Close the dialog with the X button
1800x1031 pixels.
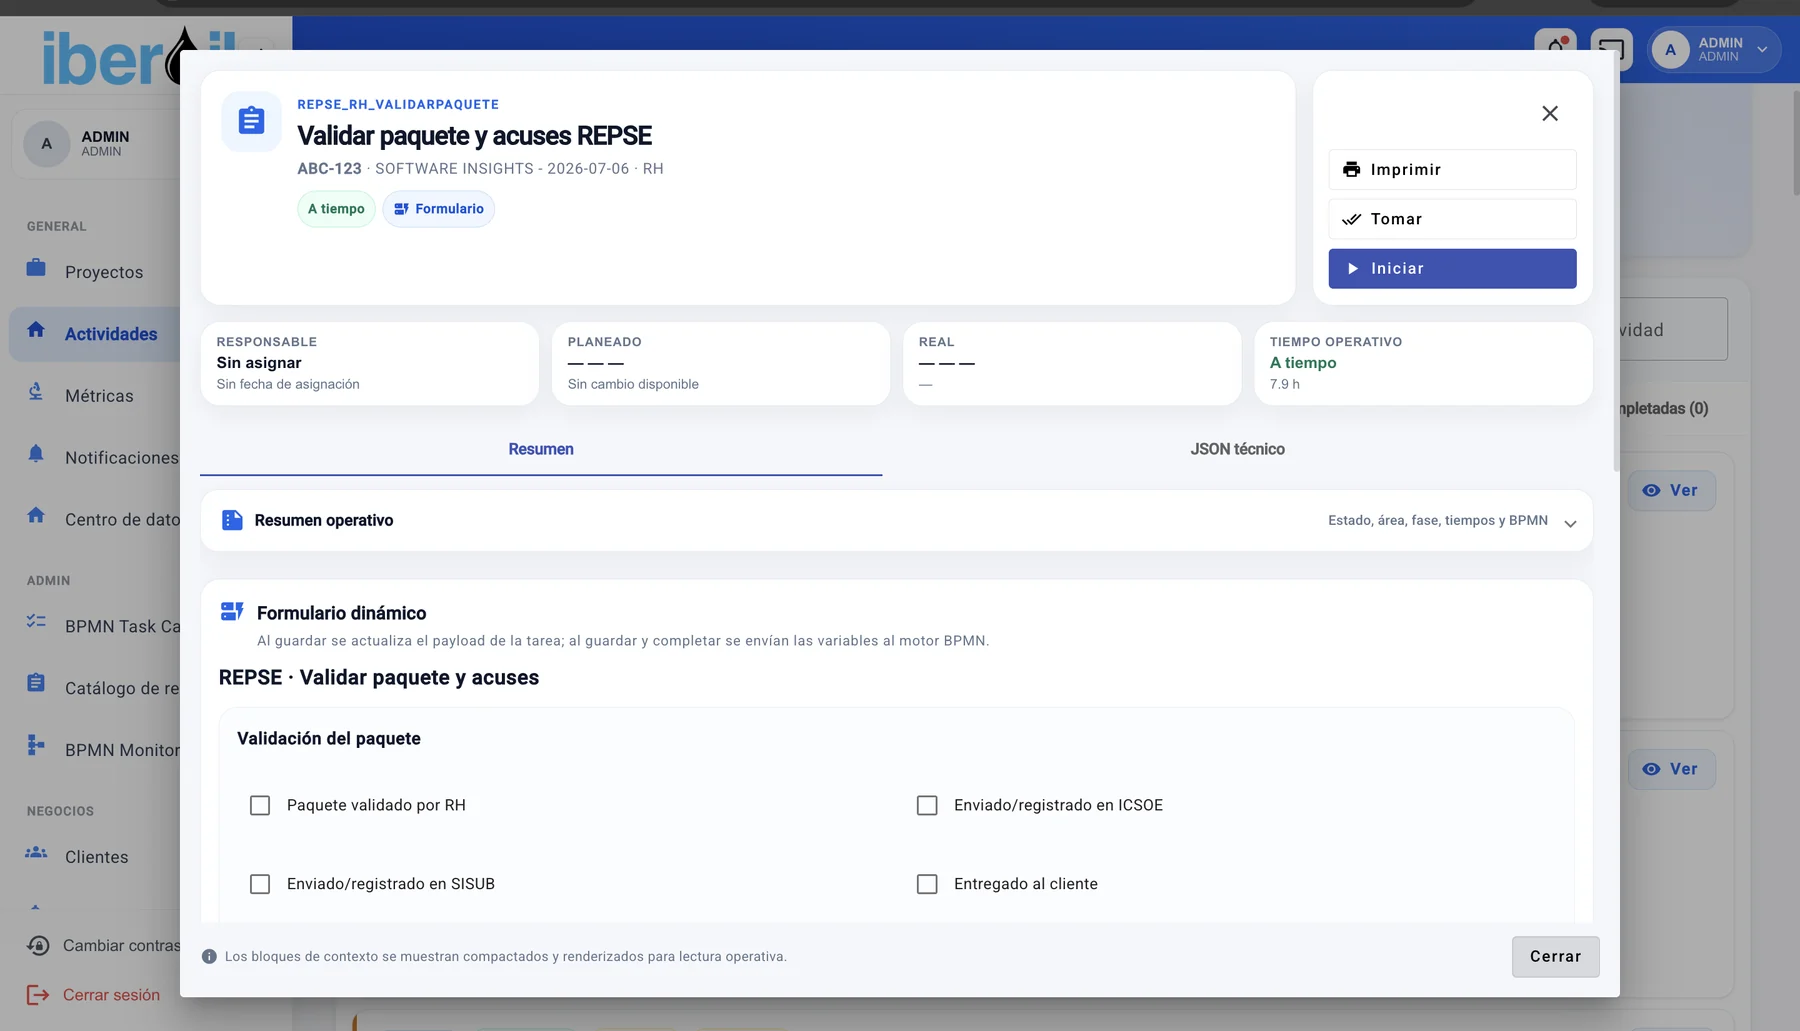1550,114
